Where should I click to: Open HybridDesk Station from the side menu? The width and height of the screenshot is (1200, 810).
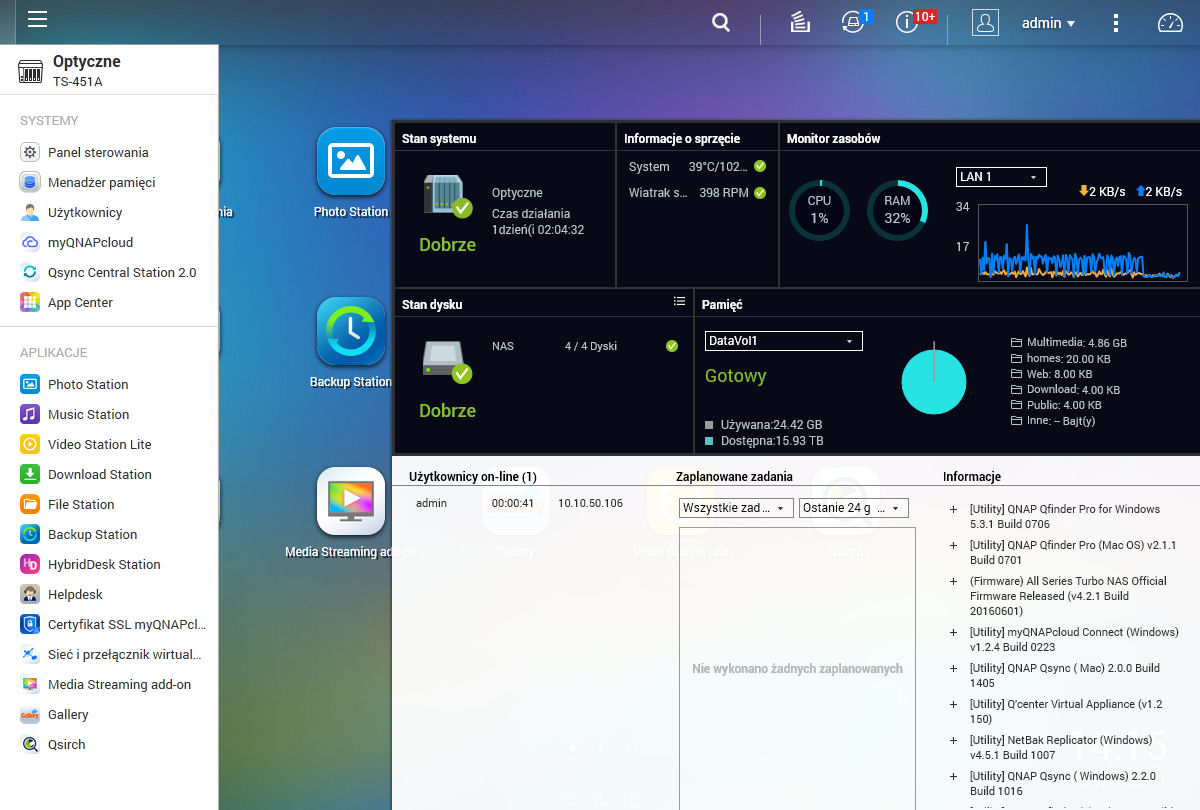pos(109,564)
